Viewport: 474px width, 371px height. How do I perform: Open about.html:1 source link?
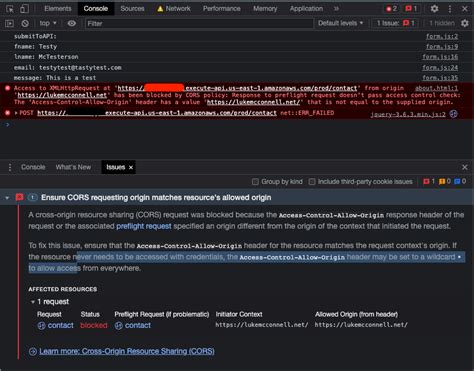tap(437, 88)
